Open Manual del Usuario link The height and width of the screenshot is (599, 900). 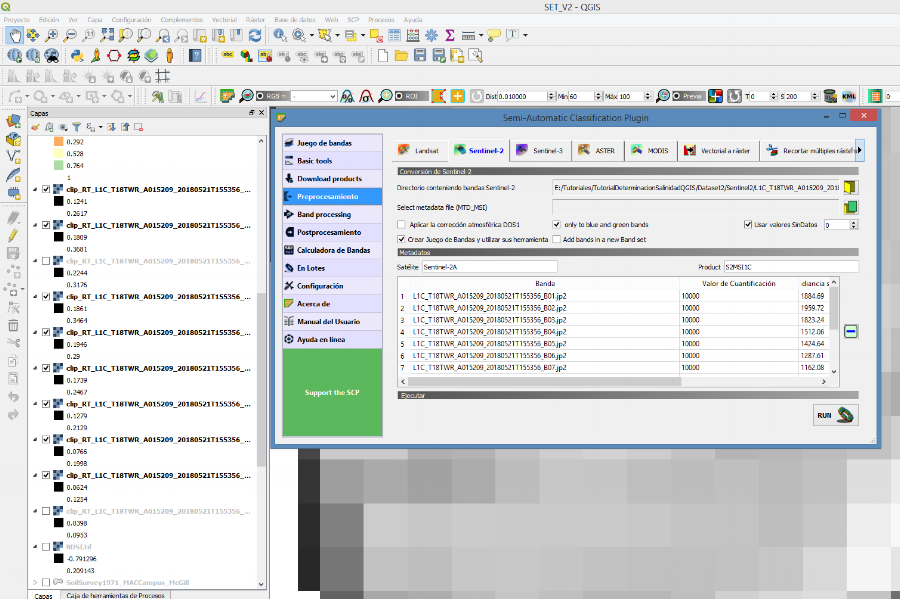(x=332, y=321)
